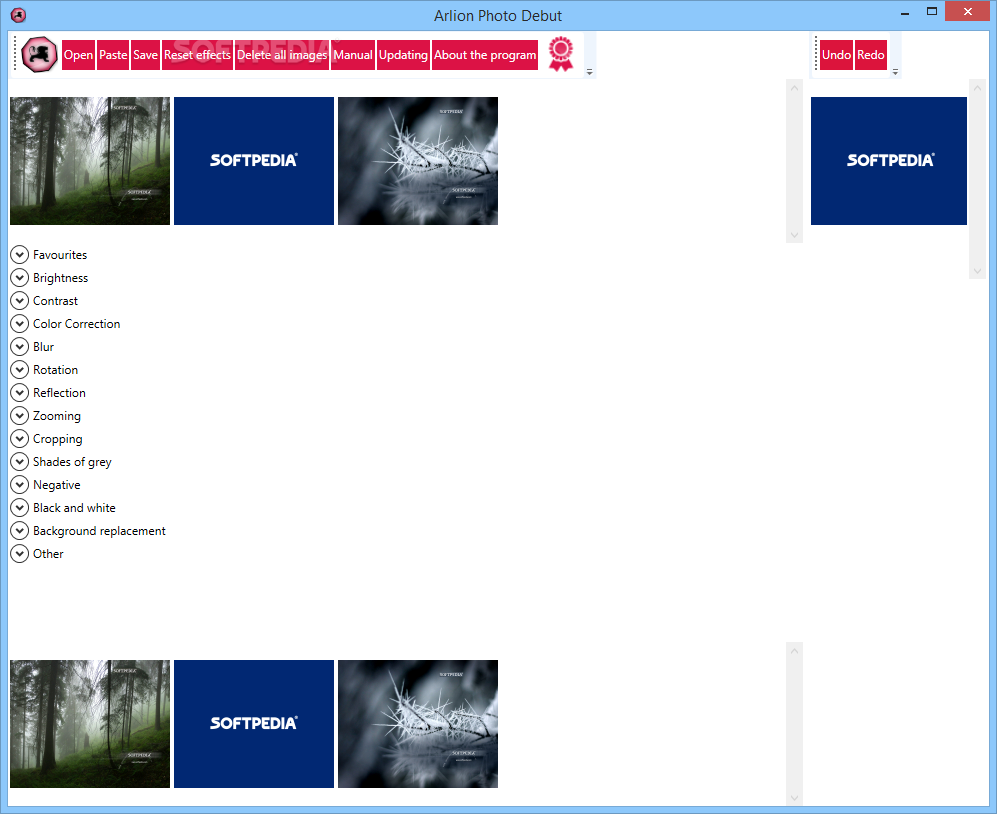Expand the Shades of grey section

coord(20,461)
